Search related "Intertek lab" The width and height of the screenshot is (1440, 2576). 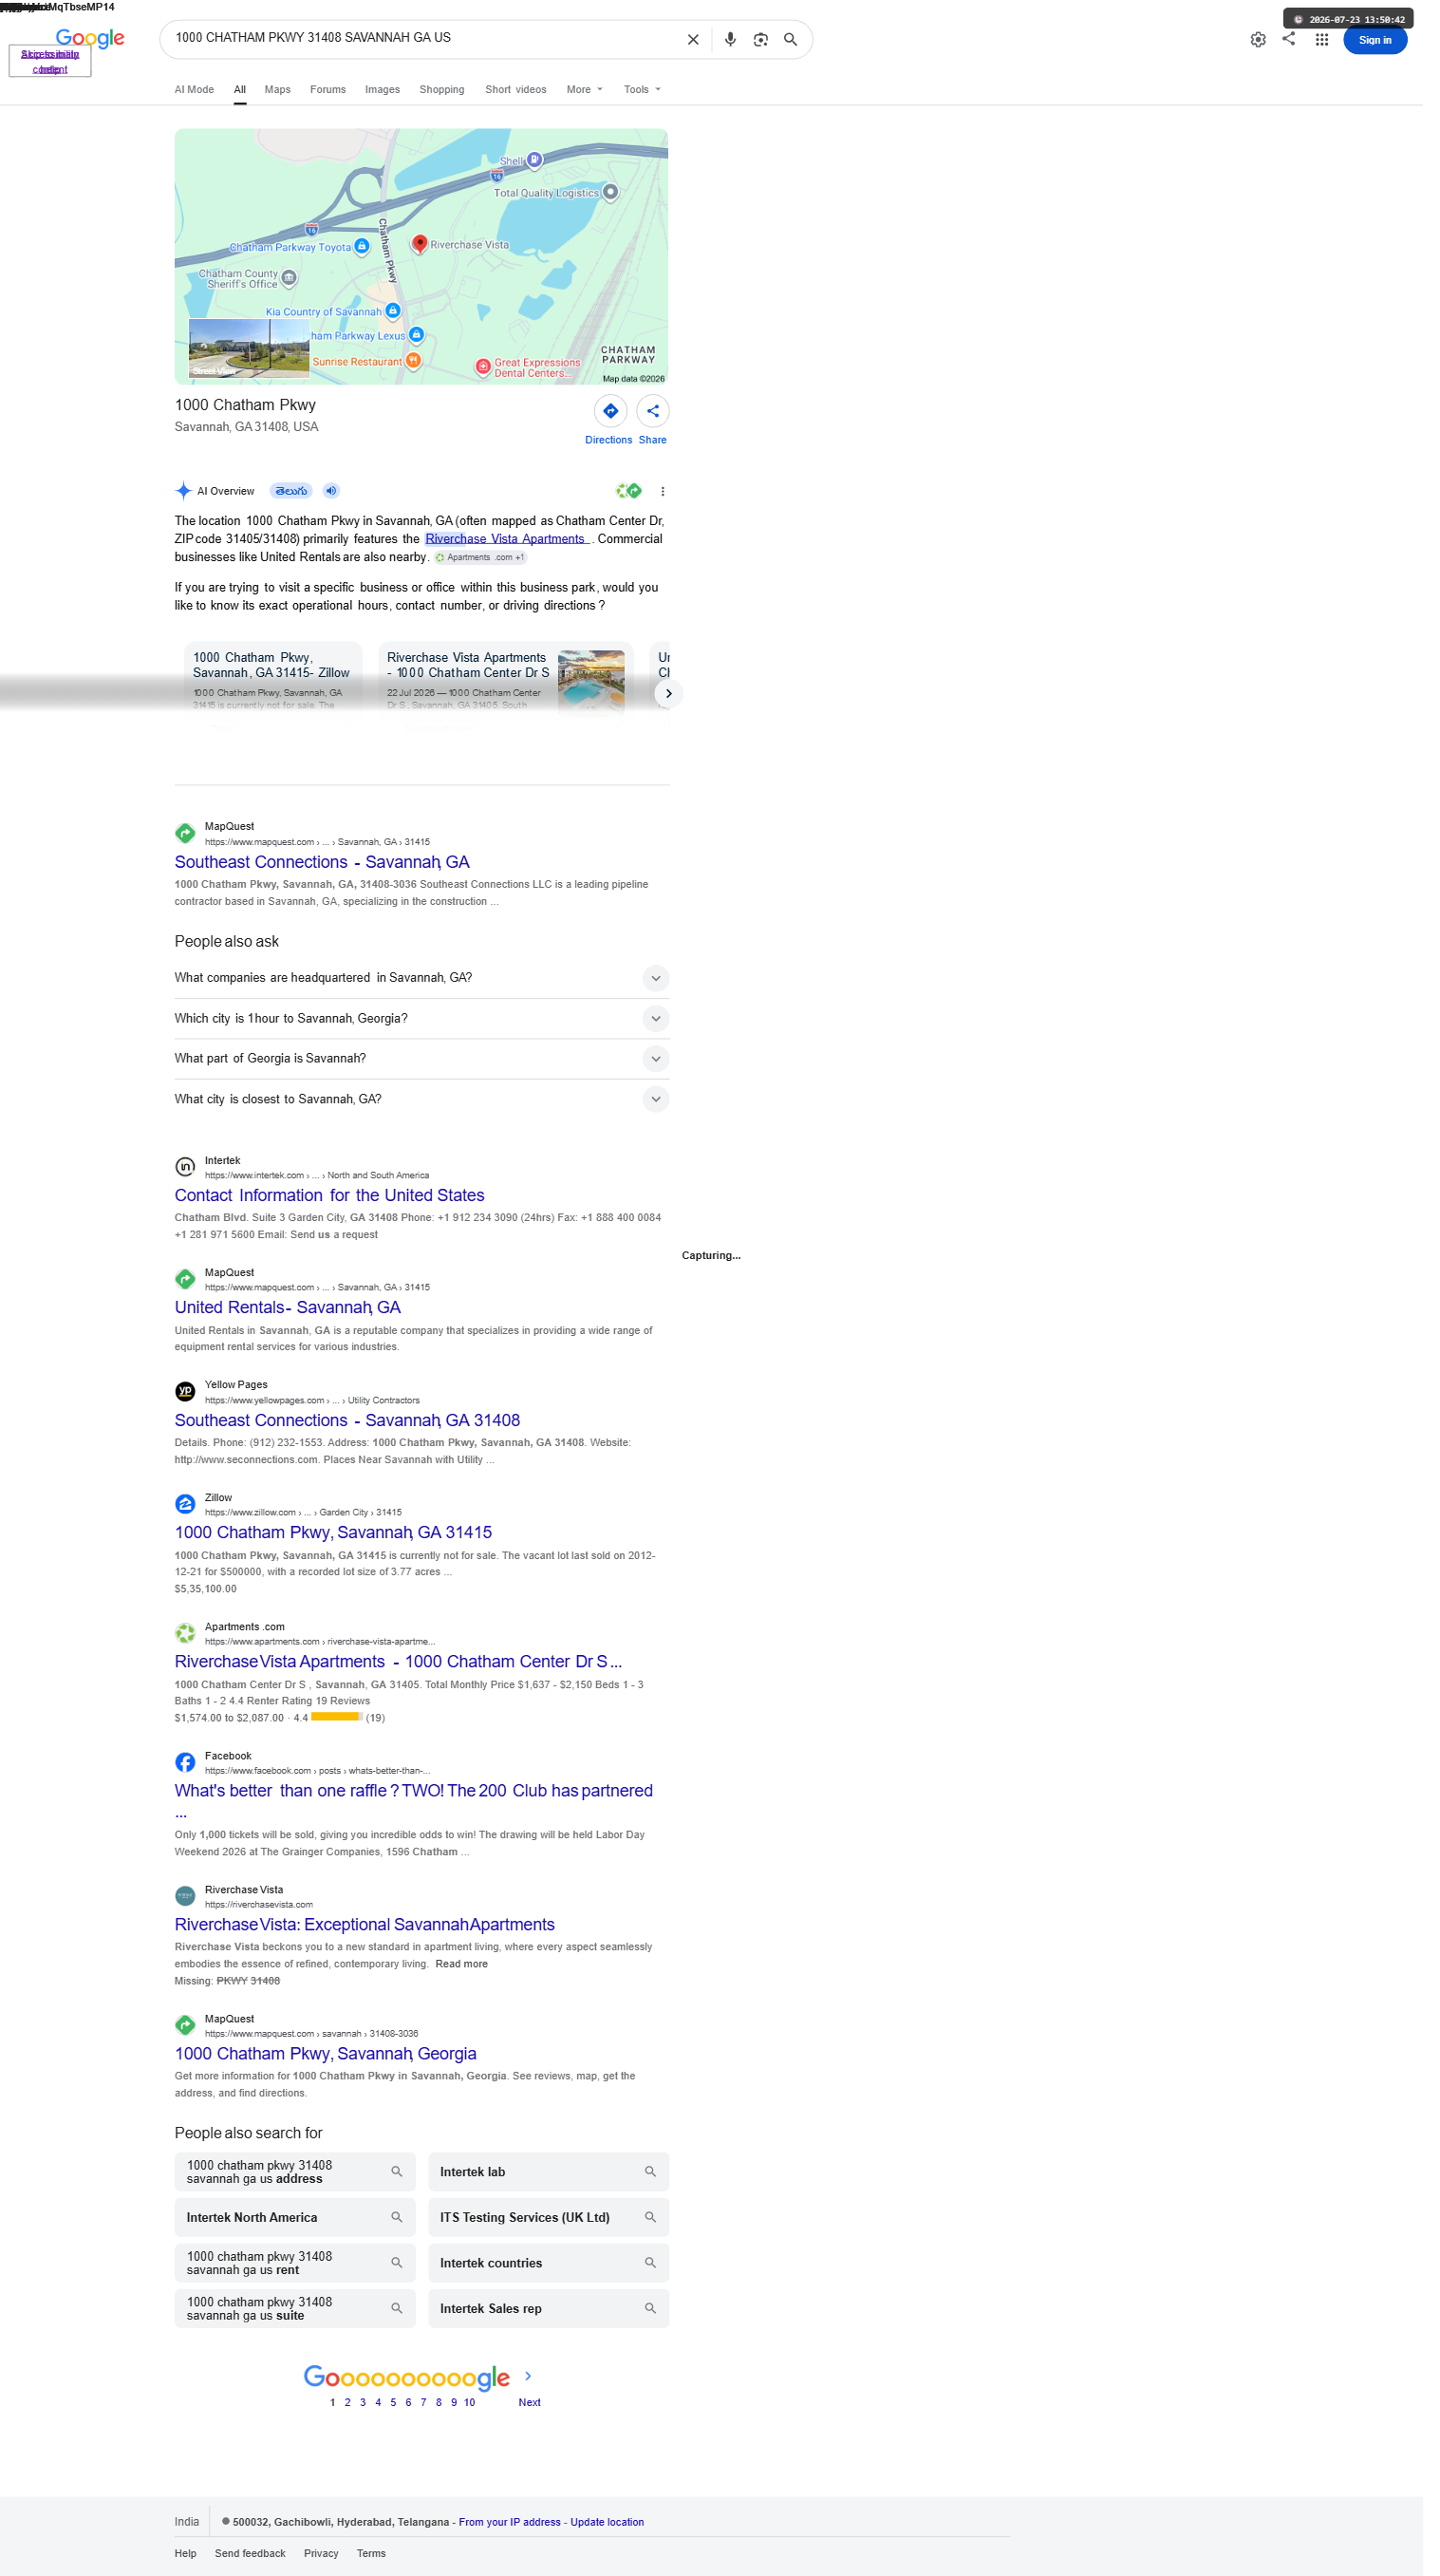(549, 2172)
